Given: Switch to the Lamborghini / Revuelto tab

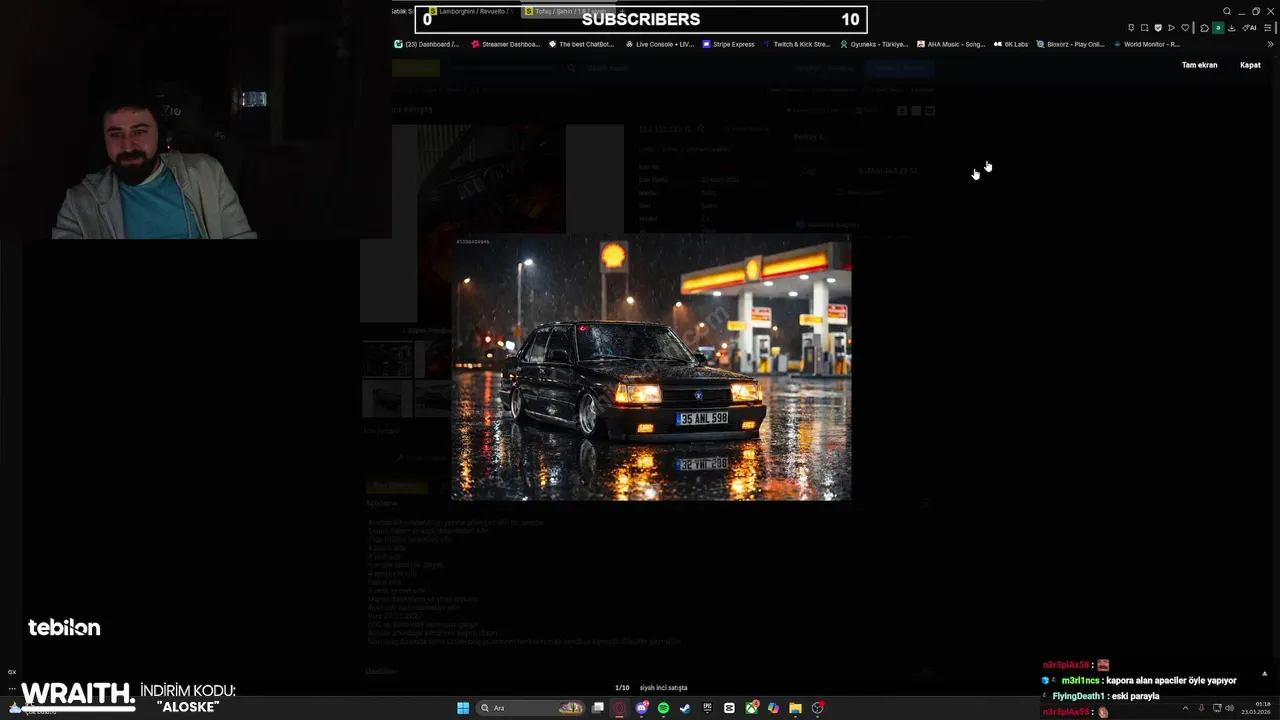Looking at the screenshot, I should point(470,11).
